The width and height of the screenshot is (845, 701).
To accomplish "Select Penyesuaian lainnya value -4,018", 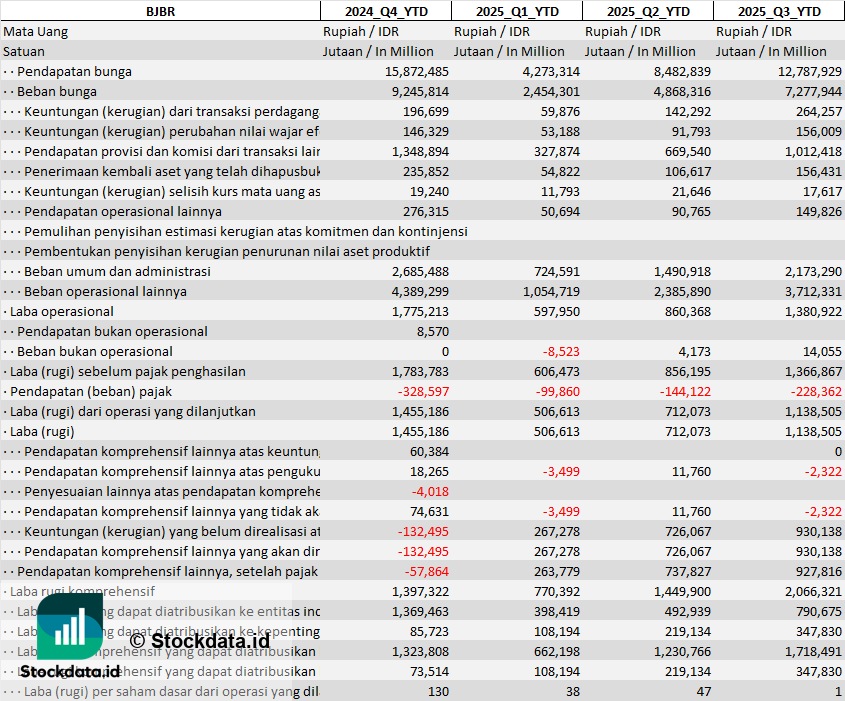I will coord(430,491).
